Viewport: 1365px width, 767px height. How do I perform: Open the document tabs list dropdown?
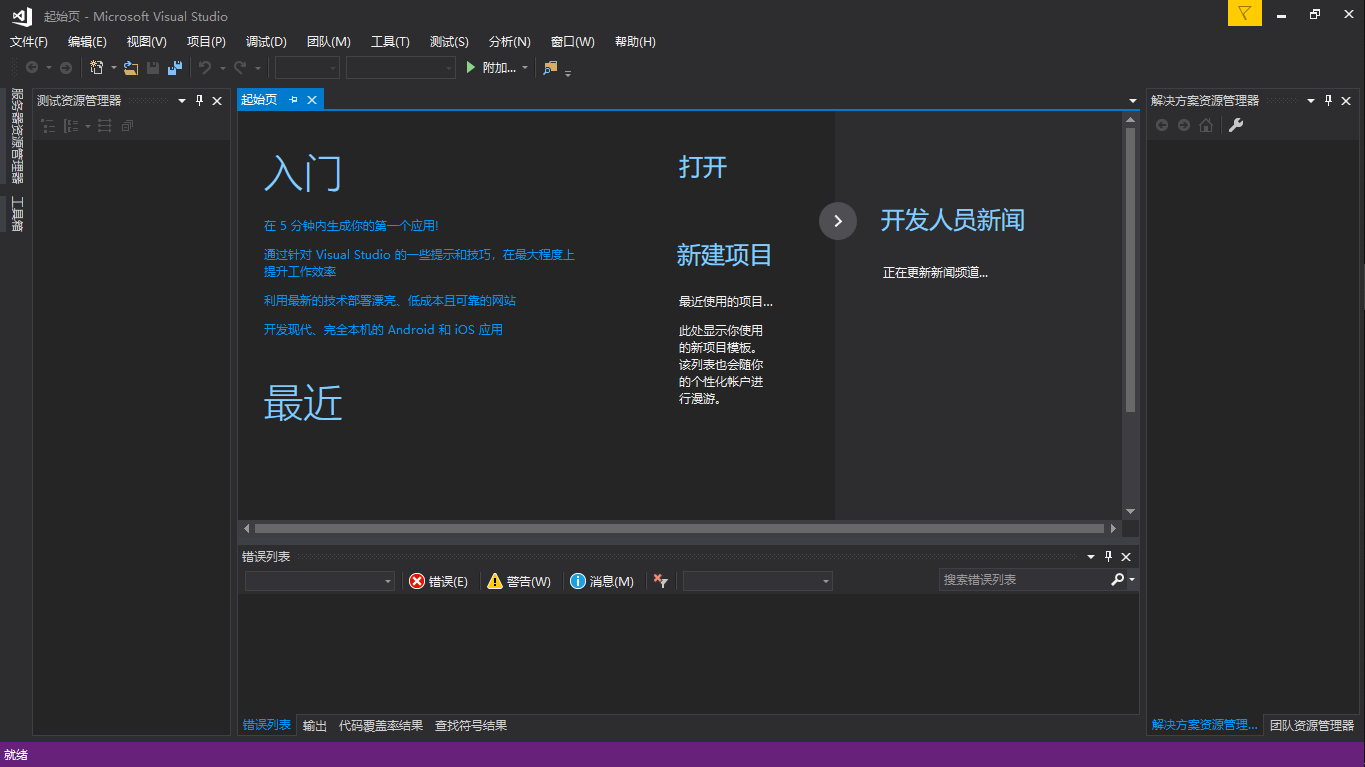pyautogui.click(x=1133, y=101)
